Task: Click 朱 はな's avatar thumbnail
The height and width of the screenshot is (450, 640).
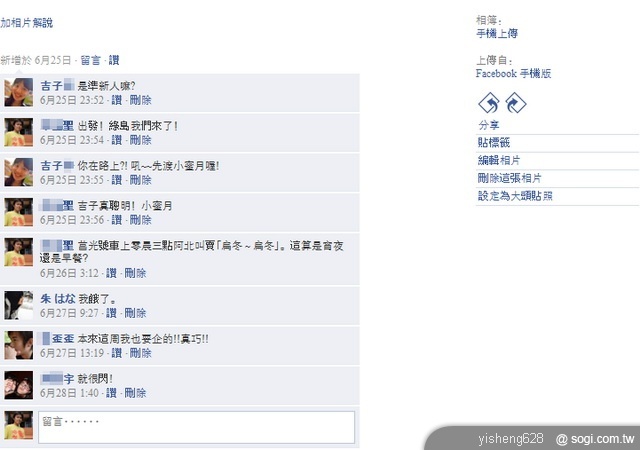Action: point(18,305)
